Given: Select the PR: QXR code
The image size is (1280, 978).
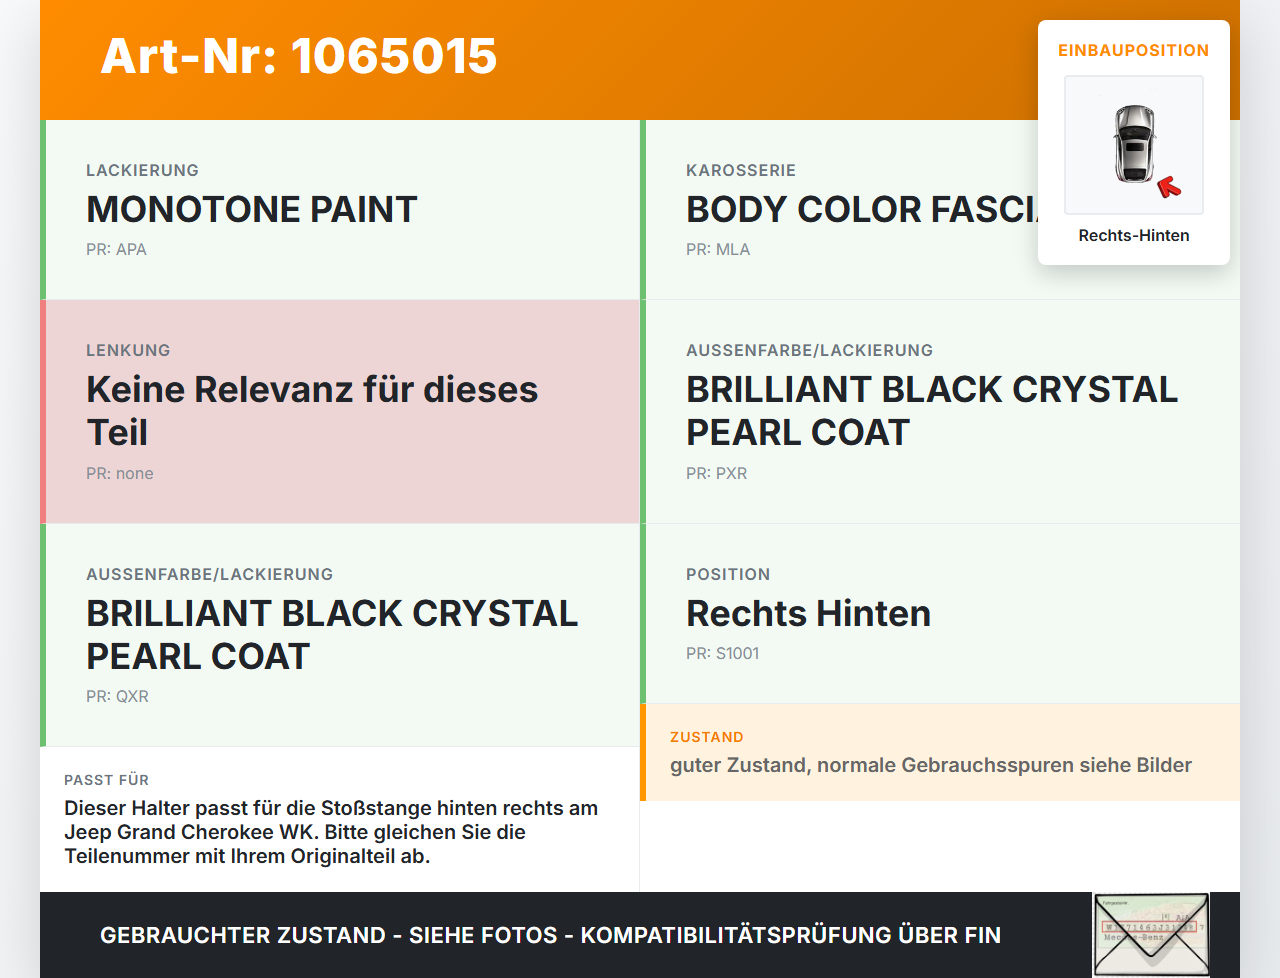Looking at the screenshot, I should tap(117, 696).
